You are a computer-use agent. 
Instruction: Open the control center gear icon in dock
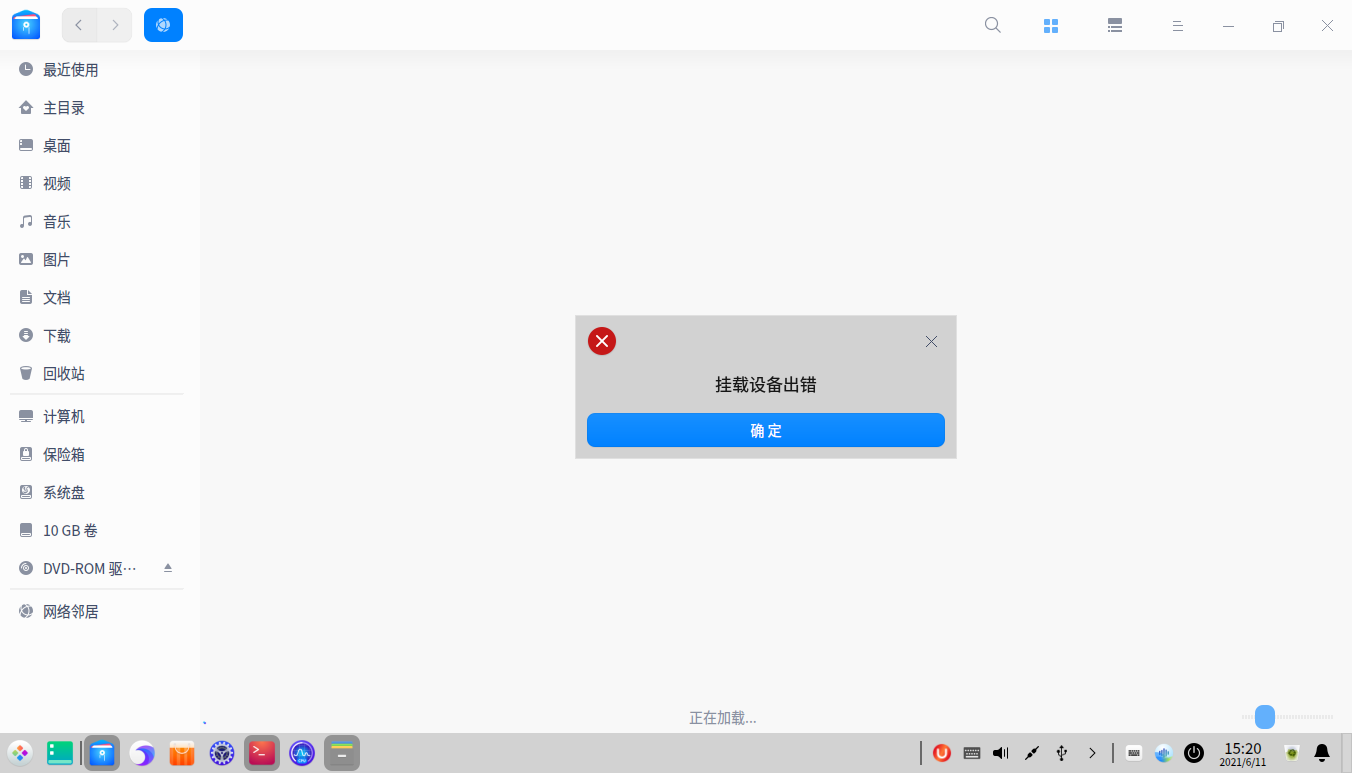(222, 753)
